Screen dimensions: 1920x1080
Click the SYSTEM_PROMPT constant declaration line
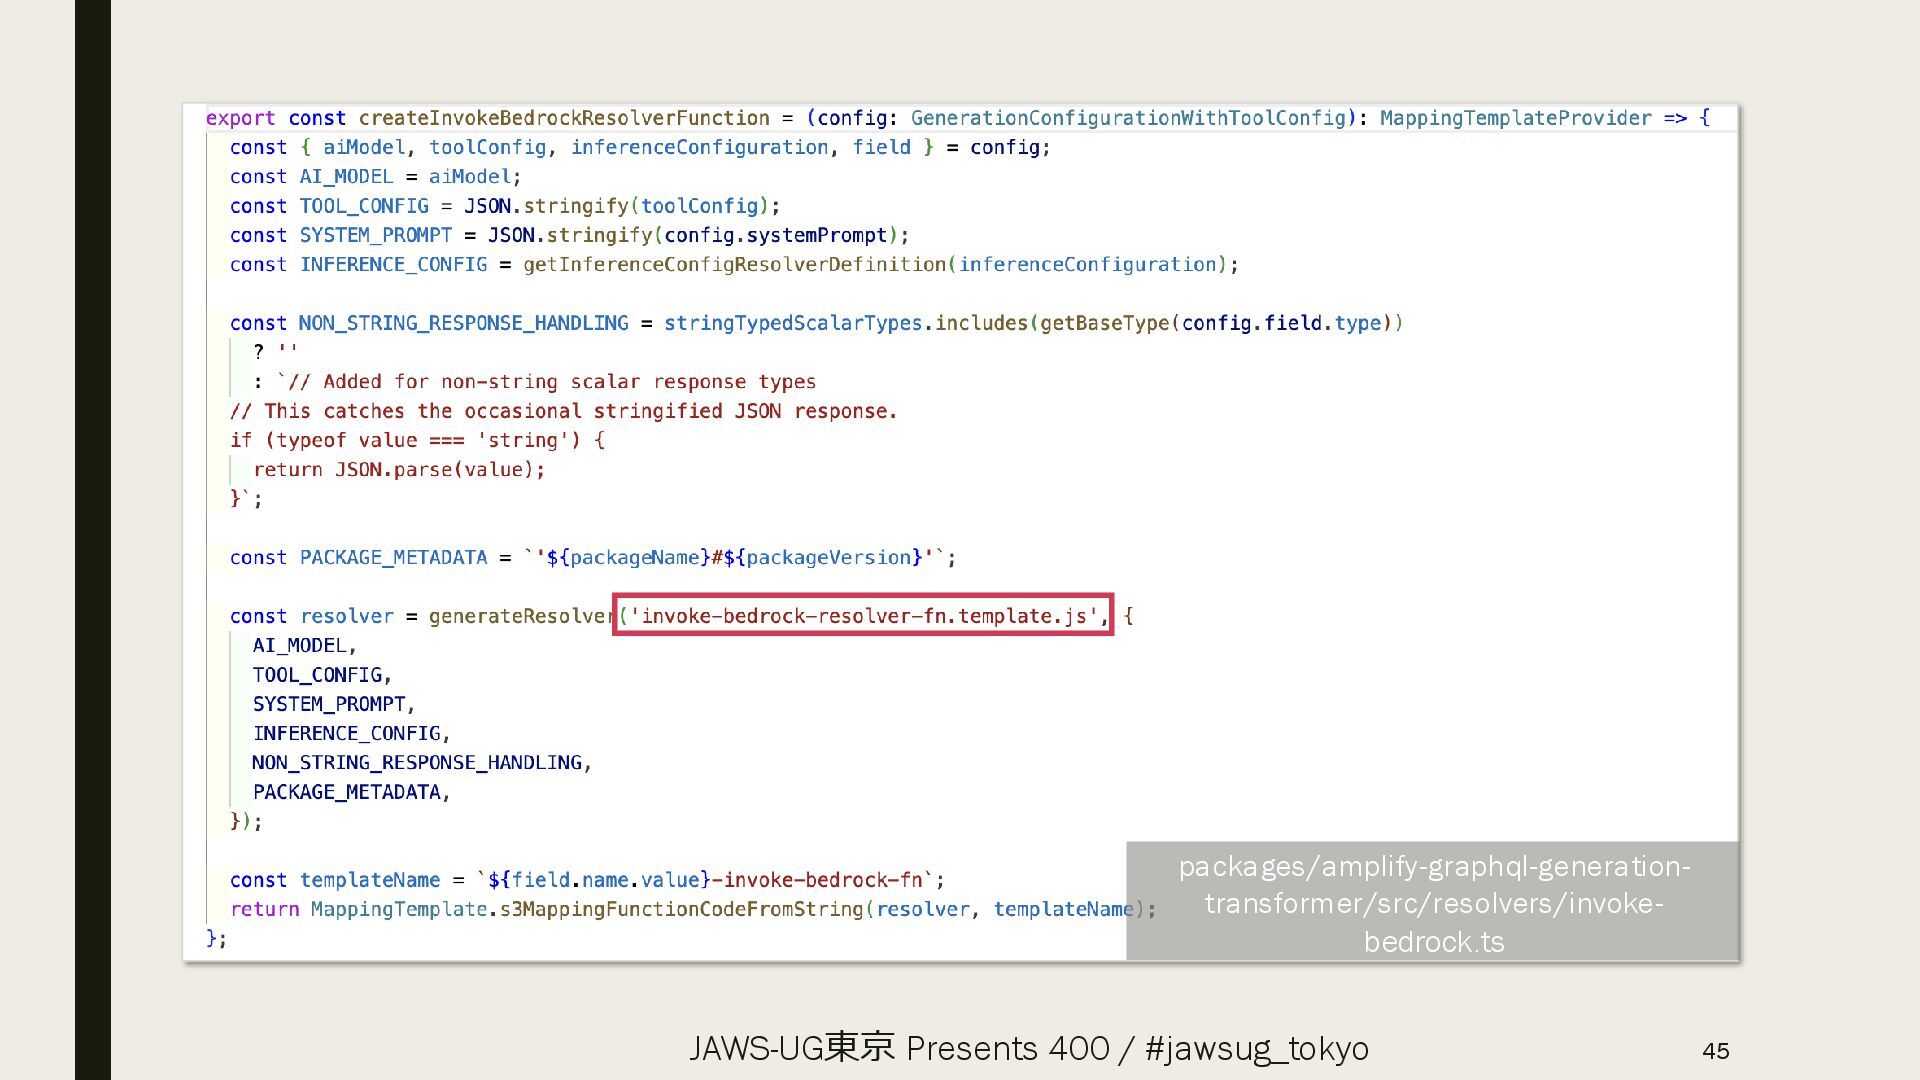[x=375, y=235]
